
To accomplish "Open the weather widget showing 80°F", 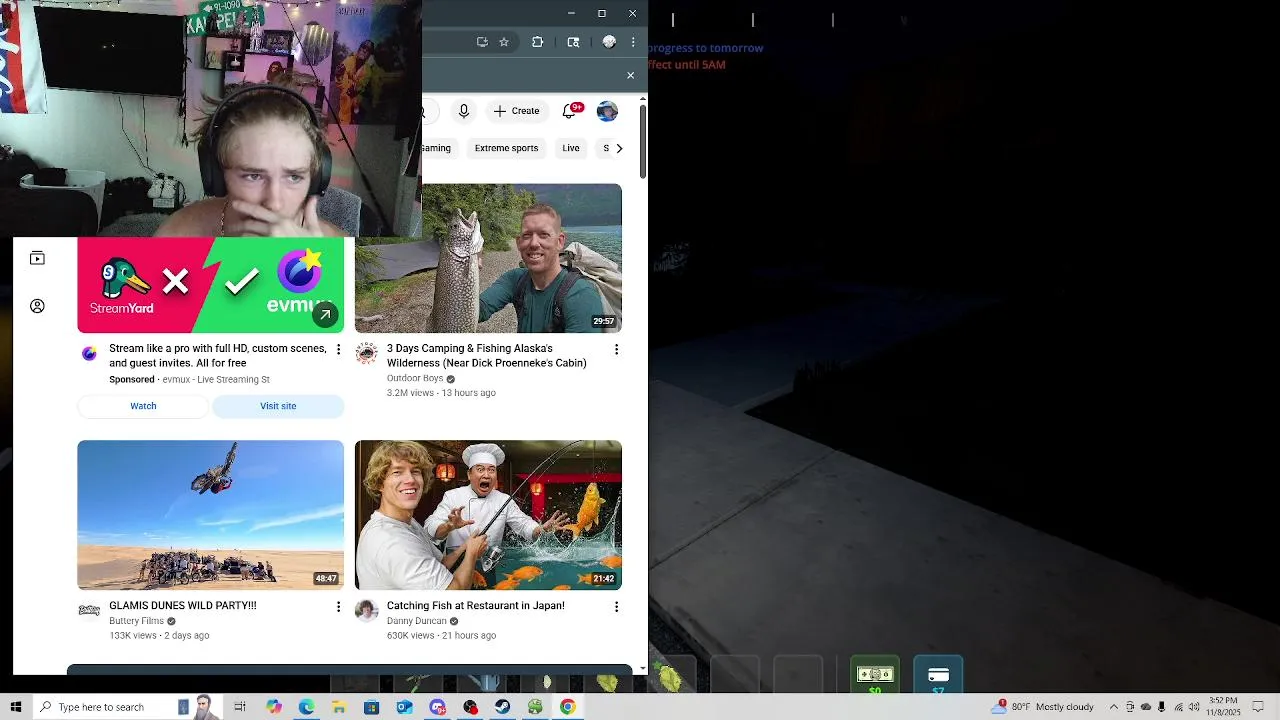I will (1042, 707).
